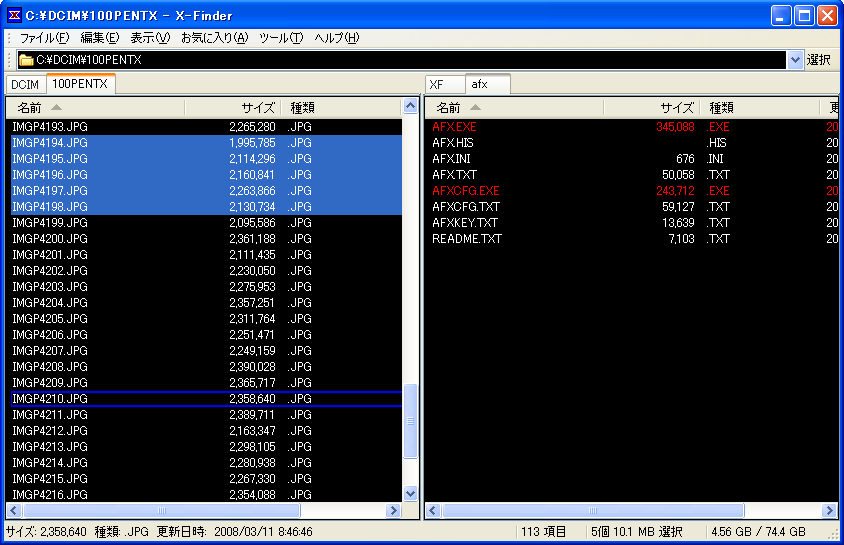Click the 選択 button next to address bar
The width and height of the screenshot is (844, 545).
pos(819,60)
